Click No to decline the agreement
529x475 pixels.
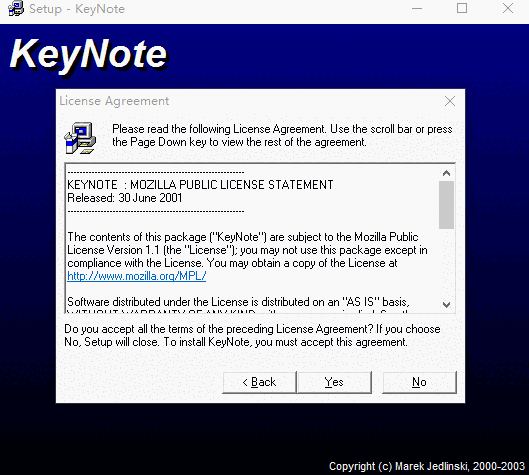click(419, 382)
